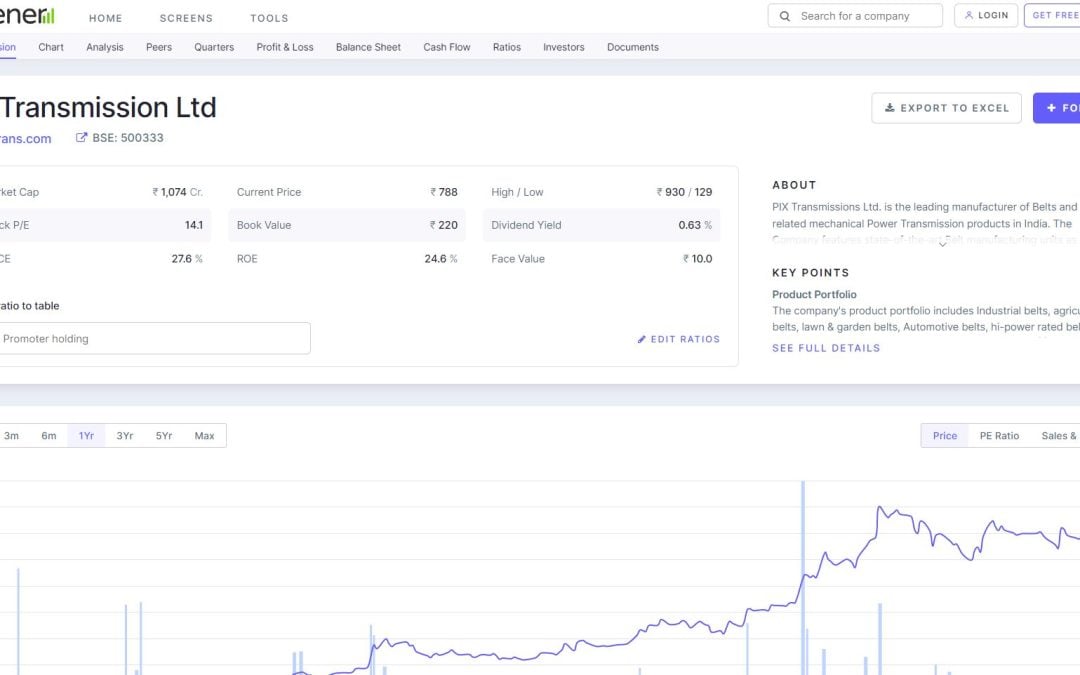Click the Follow button
Screen dimensions: 1080x675
click(x=1057, y=108)
